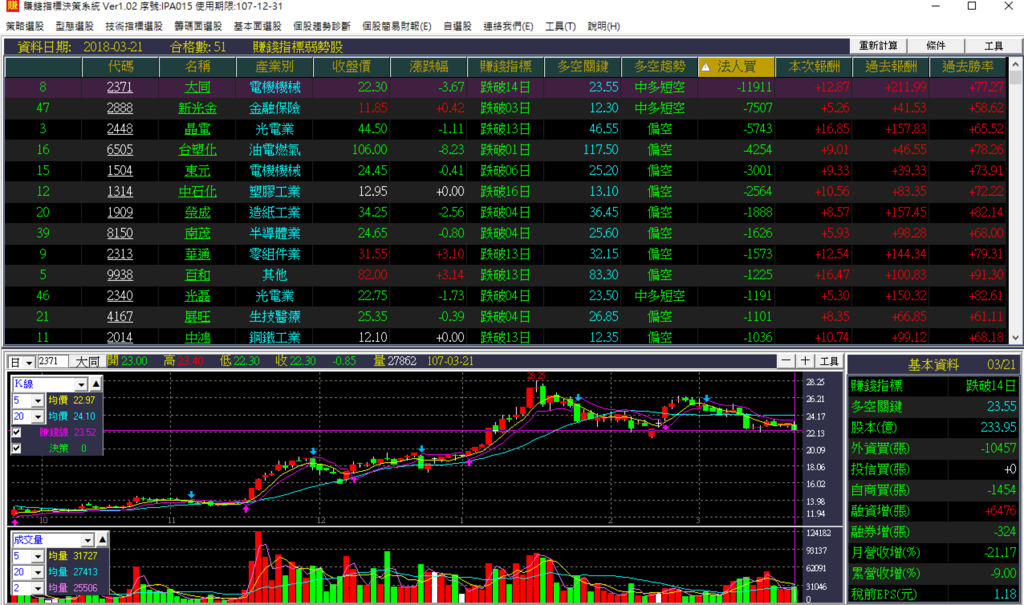Collapse the K線 chart panel with triangle button

click(x=96, y=384)
